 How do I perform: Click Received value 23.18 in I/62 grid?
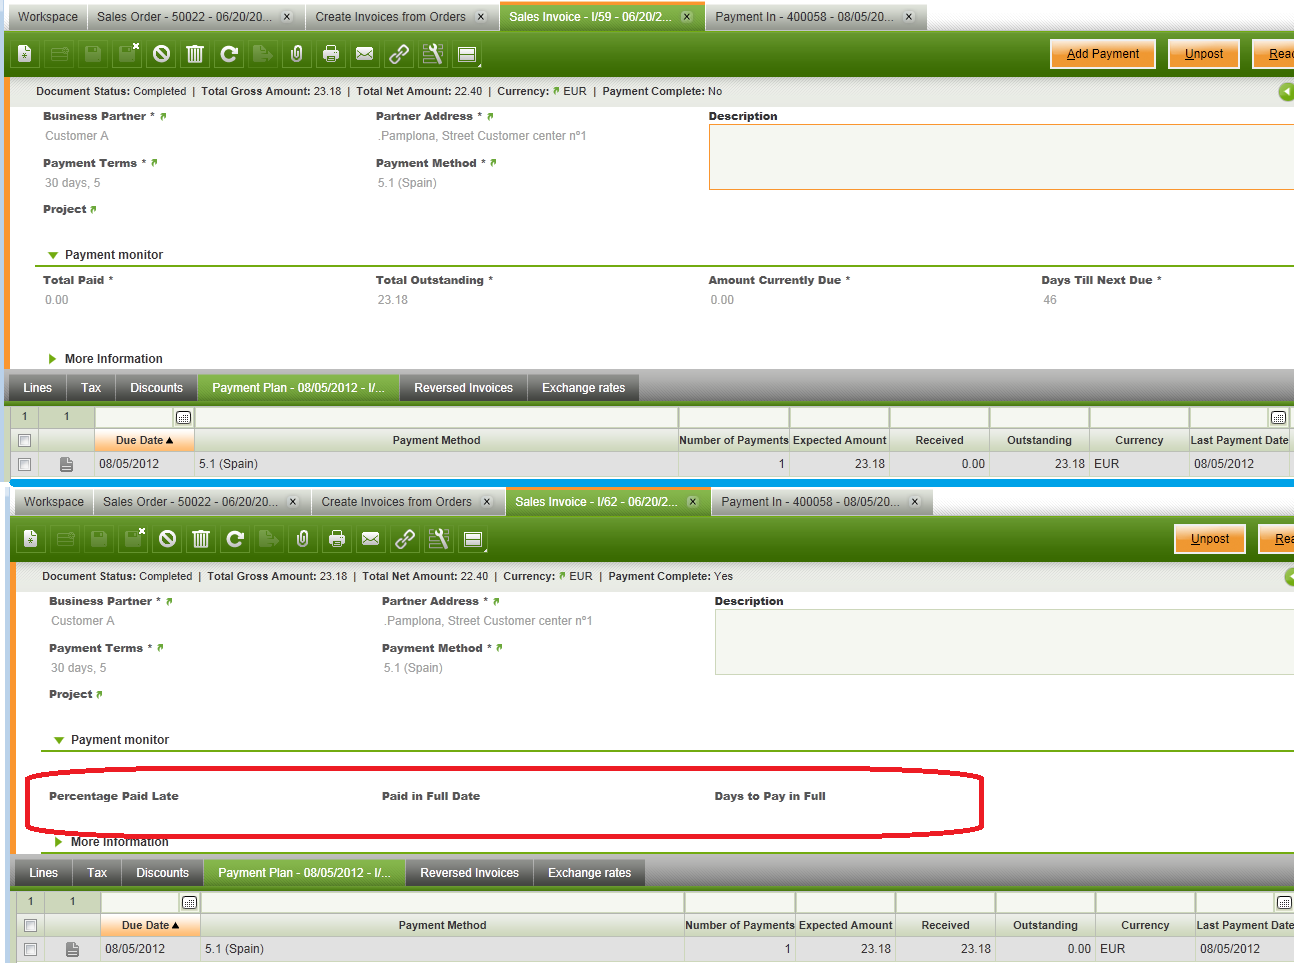click(x=976, y=949)
